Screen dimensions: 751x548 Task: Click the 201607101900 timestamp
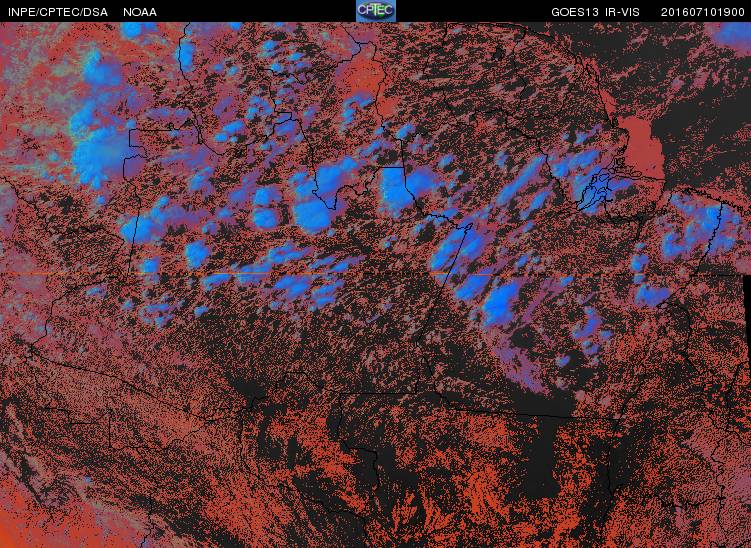click(703, 12)
